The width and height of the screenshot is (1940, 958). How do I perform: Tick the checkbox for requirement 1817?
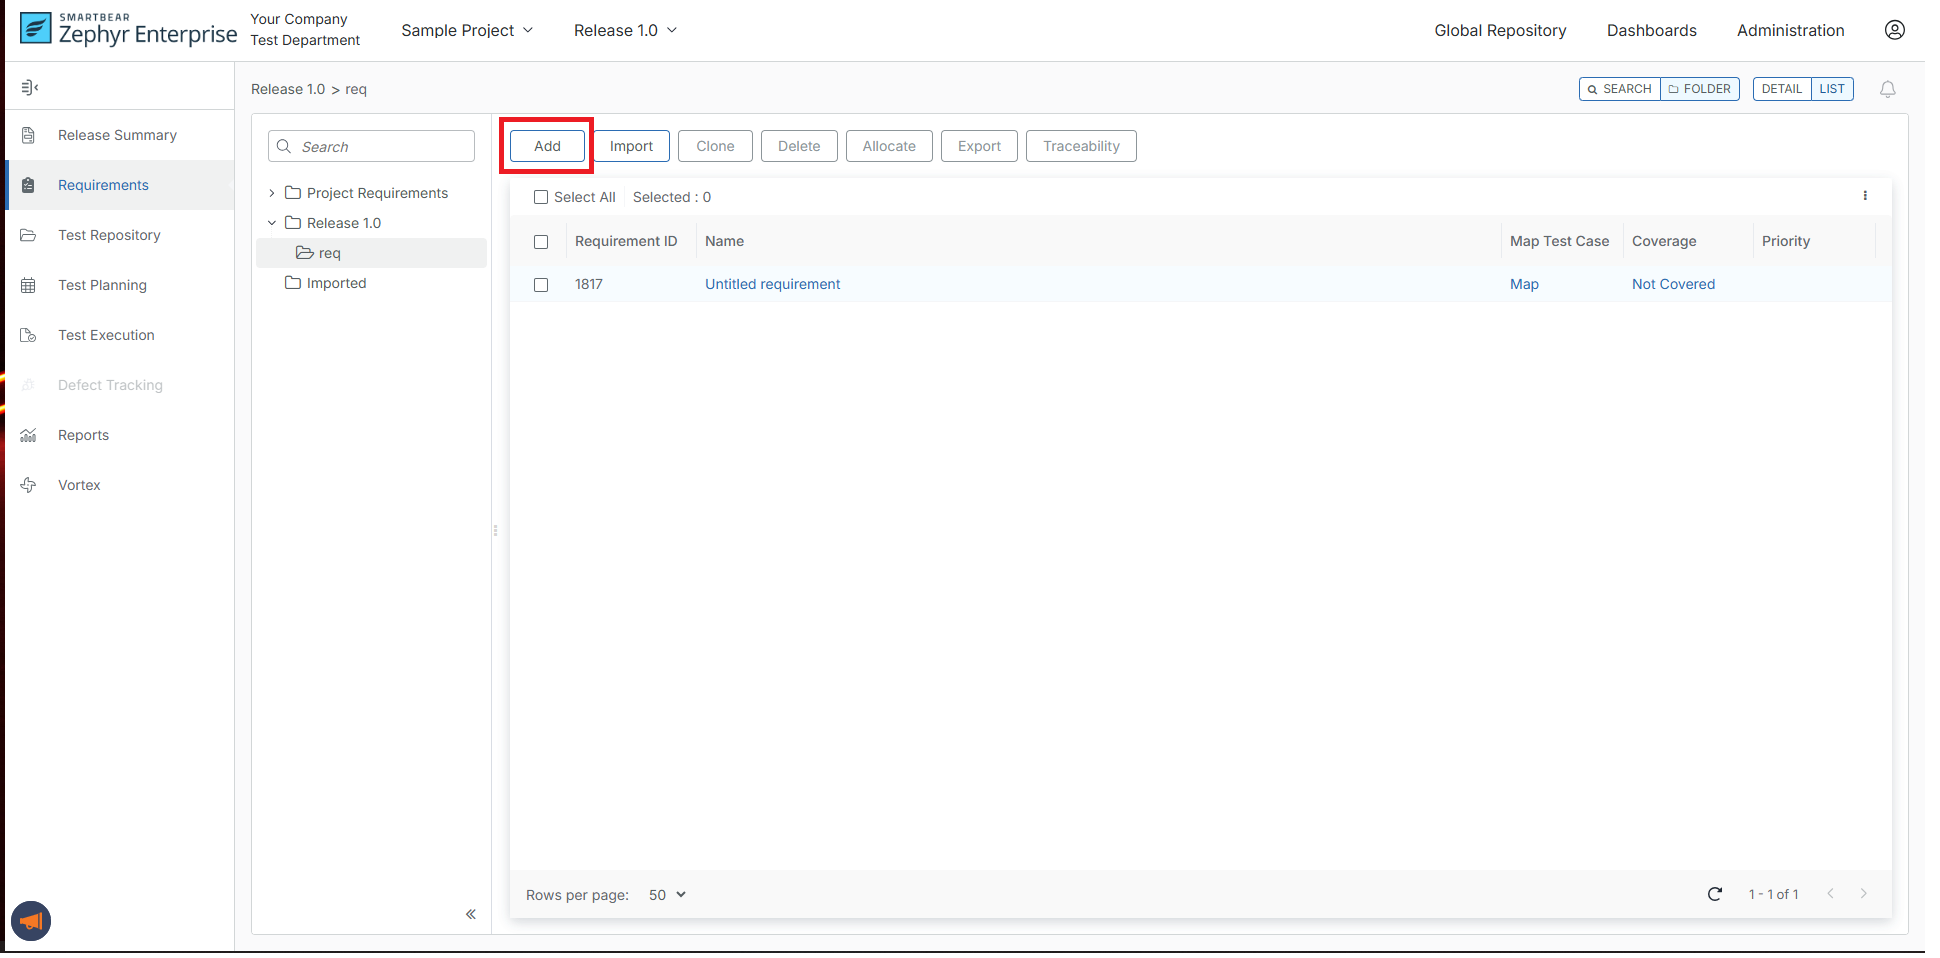(541, 285)
